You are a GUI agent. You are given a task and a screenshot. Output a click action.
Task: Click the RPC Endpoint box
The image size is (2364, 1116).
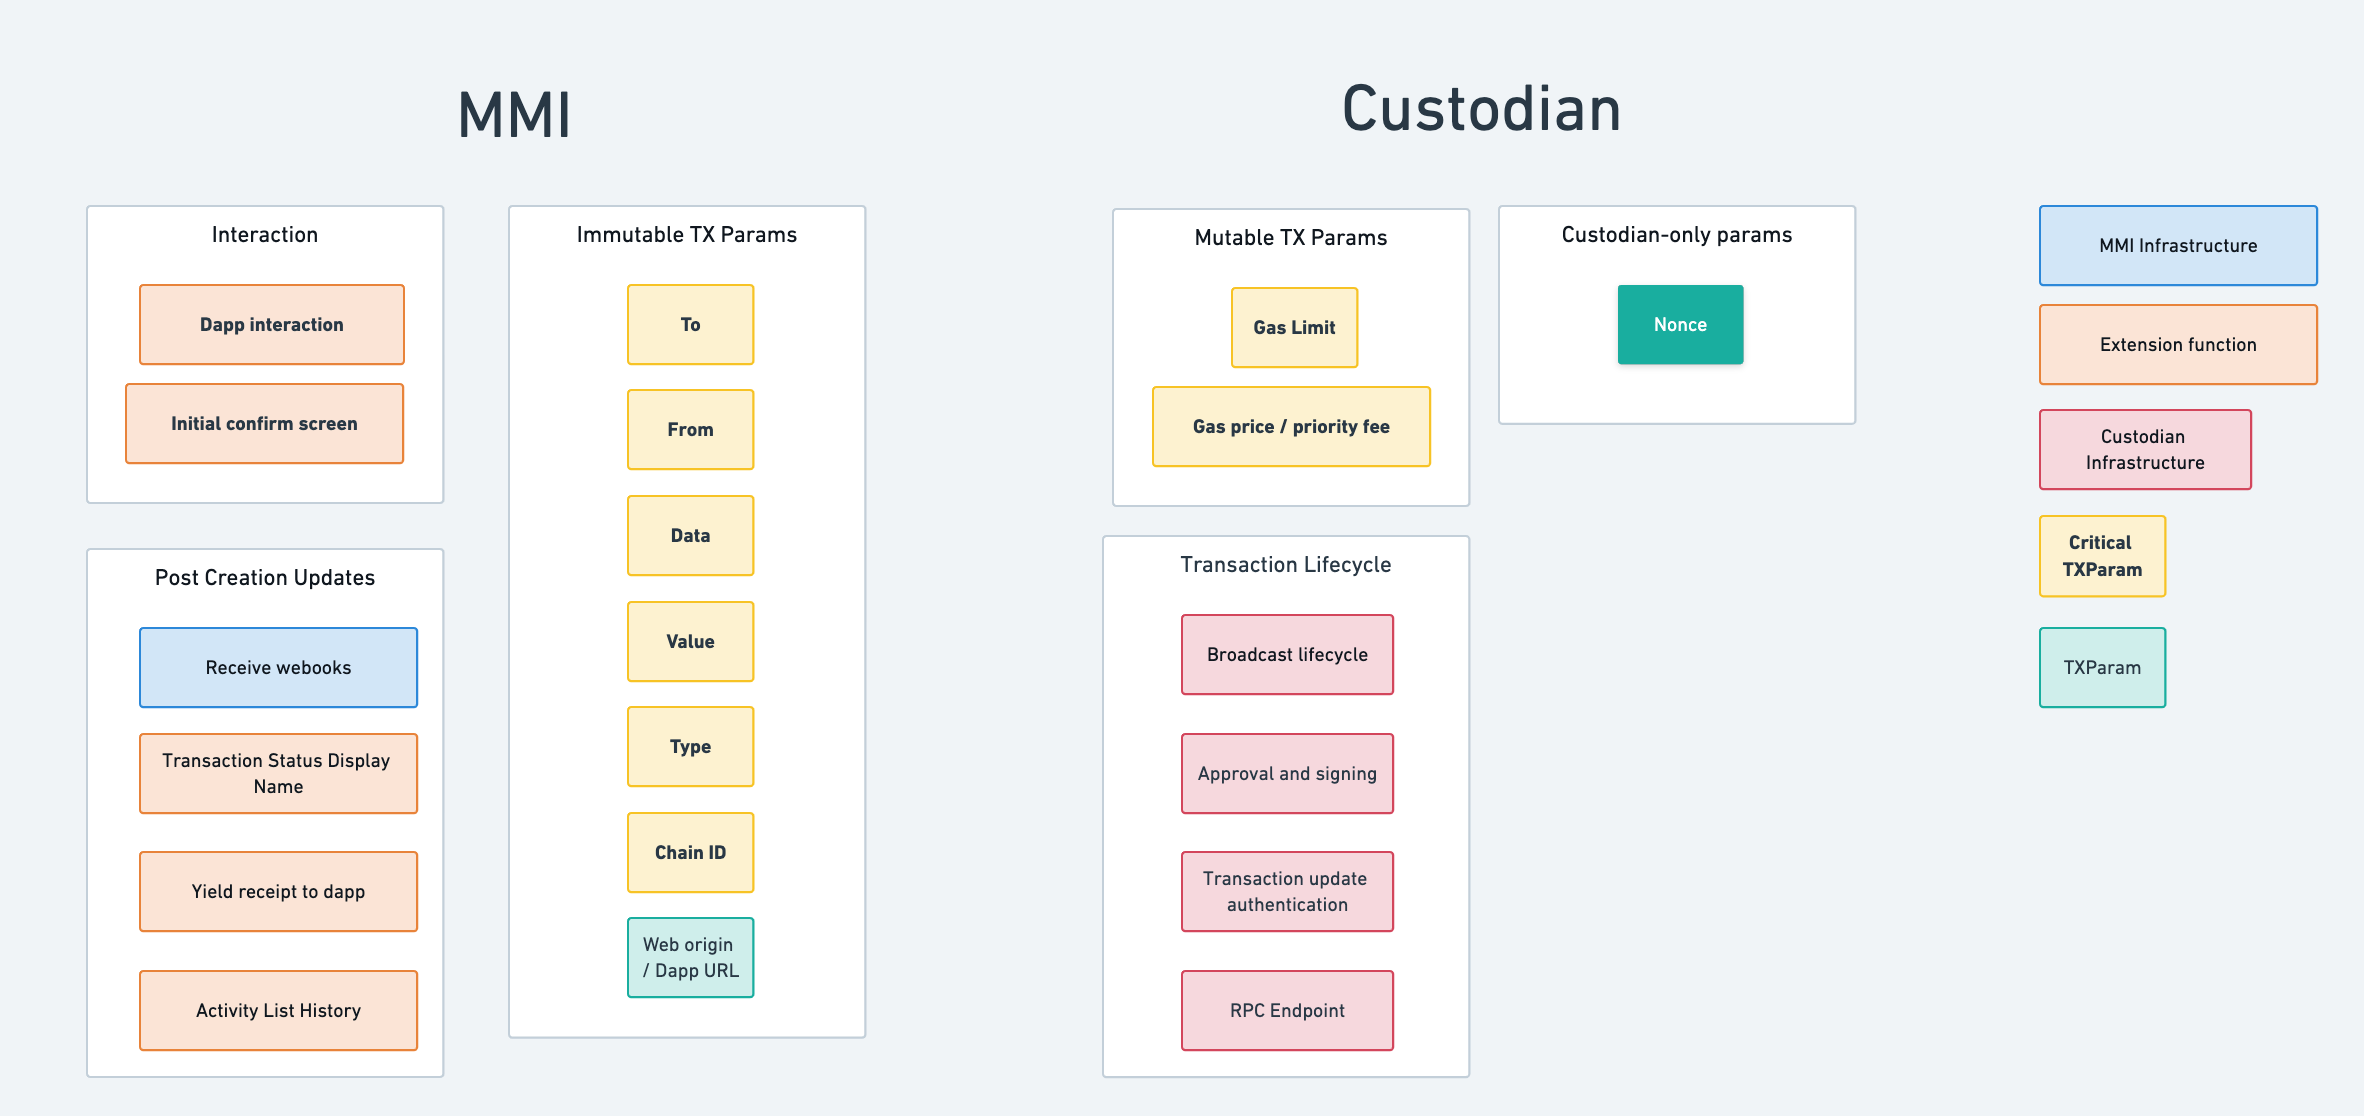(1287, 1010)
